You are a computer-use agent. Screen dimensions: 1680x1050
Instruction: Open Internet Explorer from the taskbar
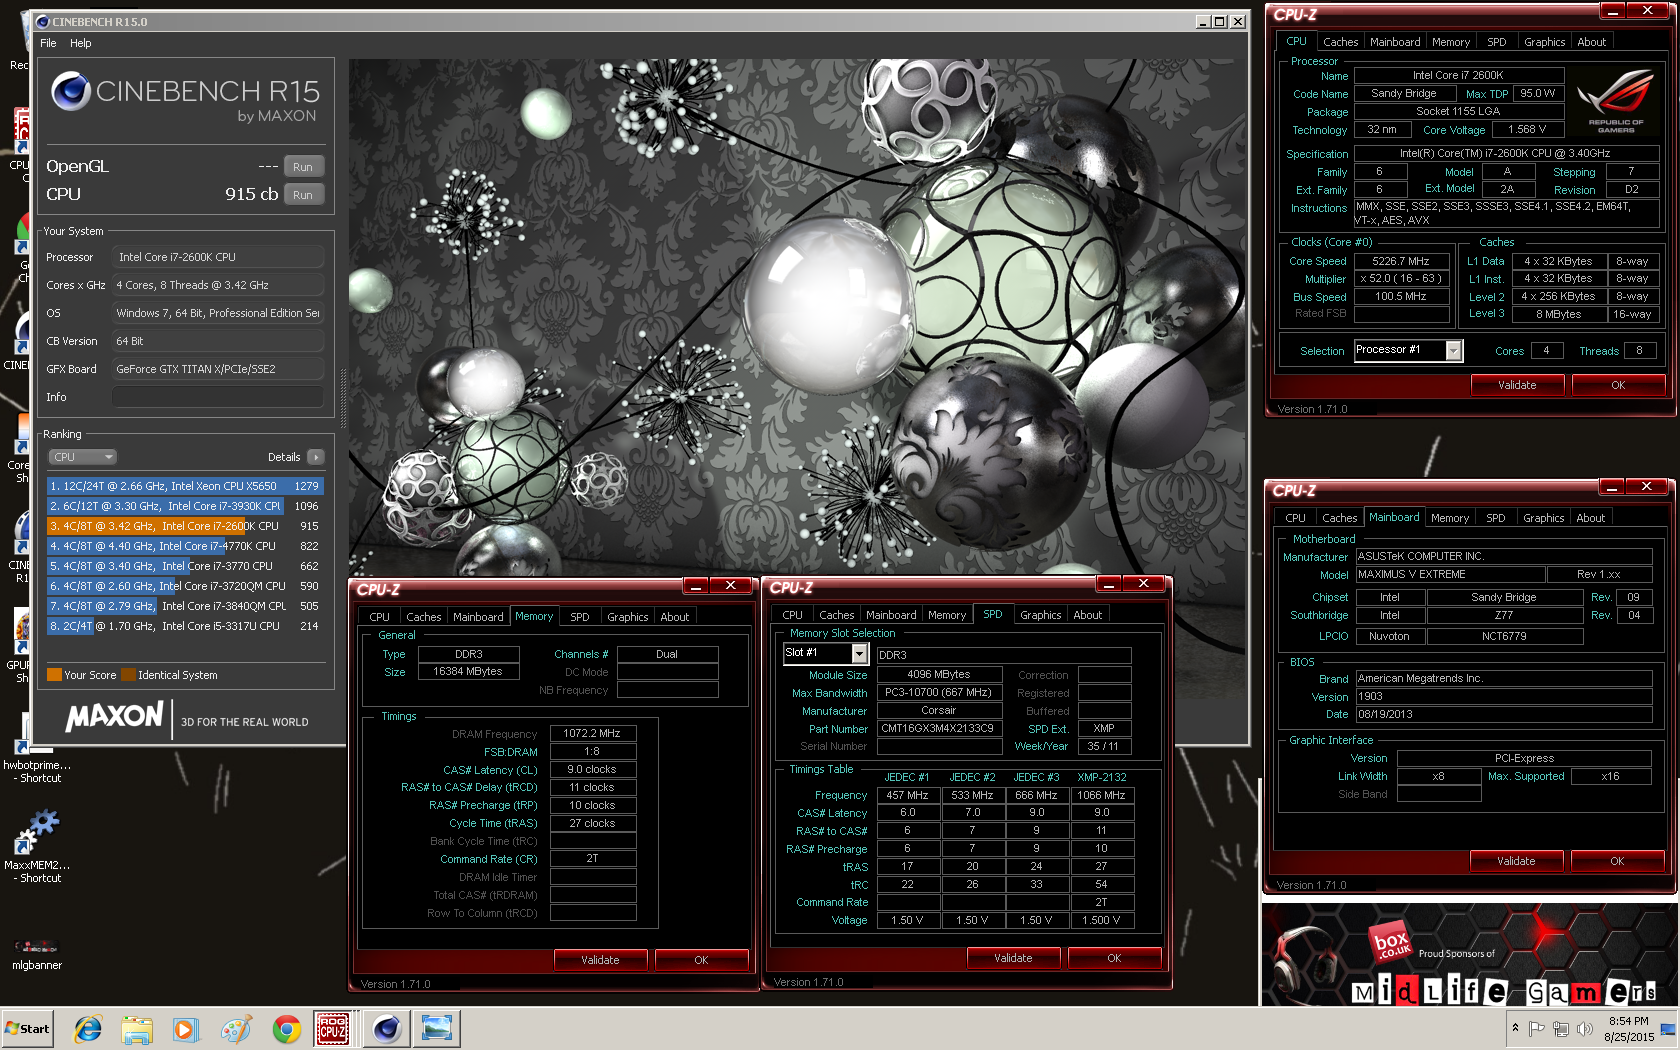tap(88, 1028)
